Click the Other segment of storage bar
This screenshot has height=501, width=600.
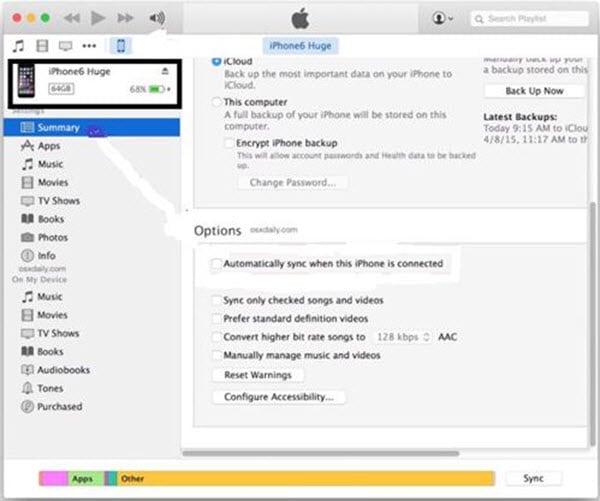pos(306,478)
